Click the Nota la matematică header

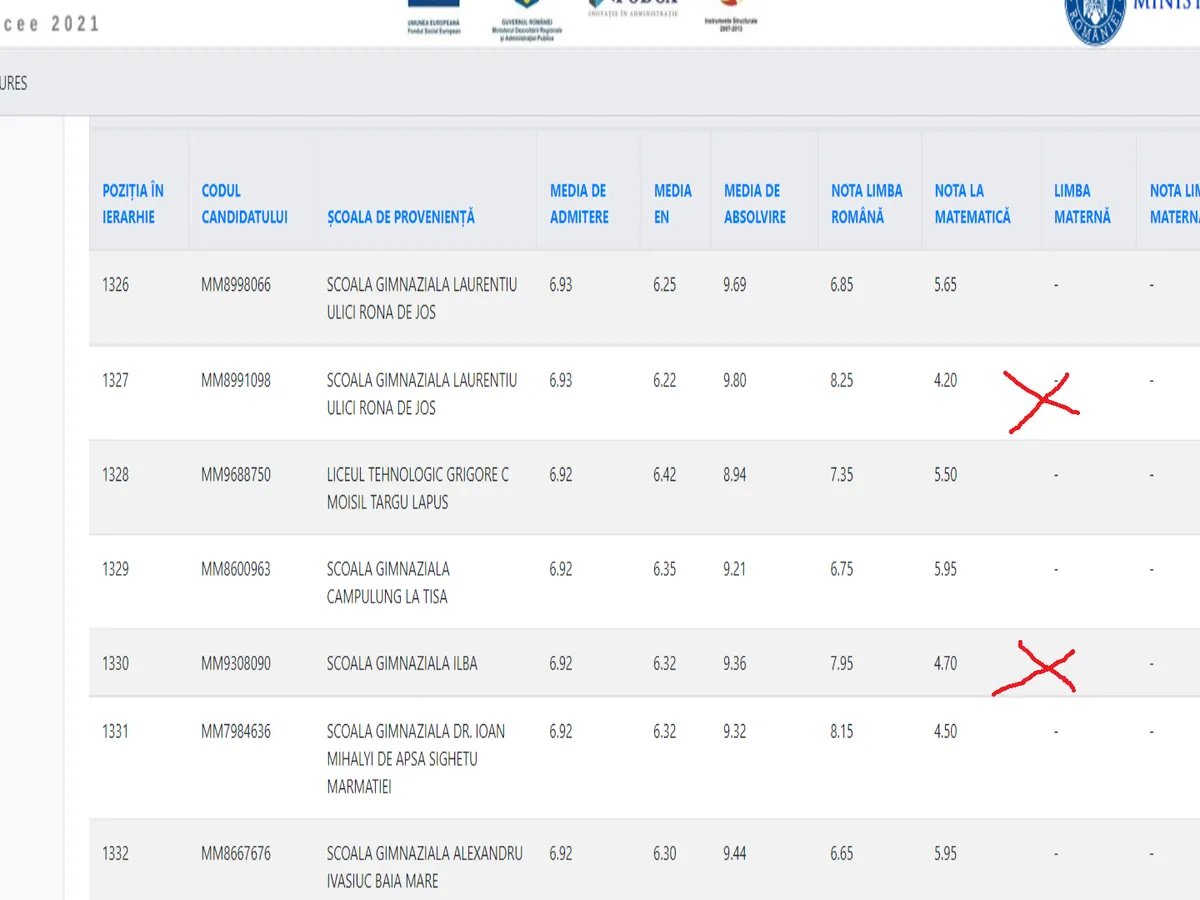972,203
